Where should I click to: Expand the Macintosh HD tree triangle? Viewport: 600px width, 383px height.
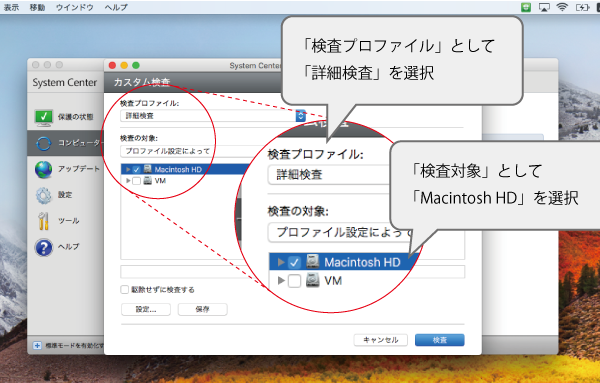coord(128,169)
